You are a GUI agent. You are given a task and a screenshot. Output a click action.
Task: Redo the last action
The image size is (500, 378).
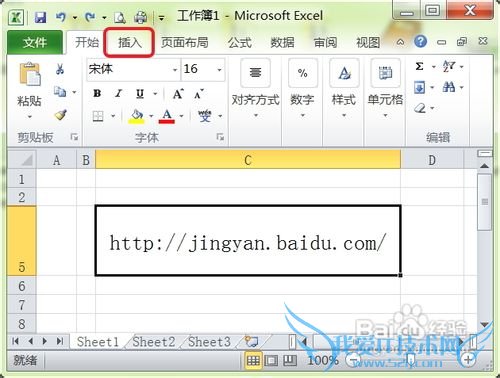click(90, 17)
